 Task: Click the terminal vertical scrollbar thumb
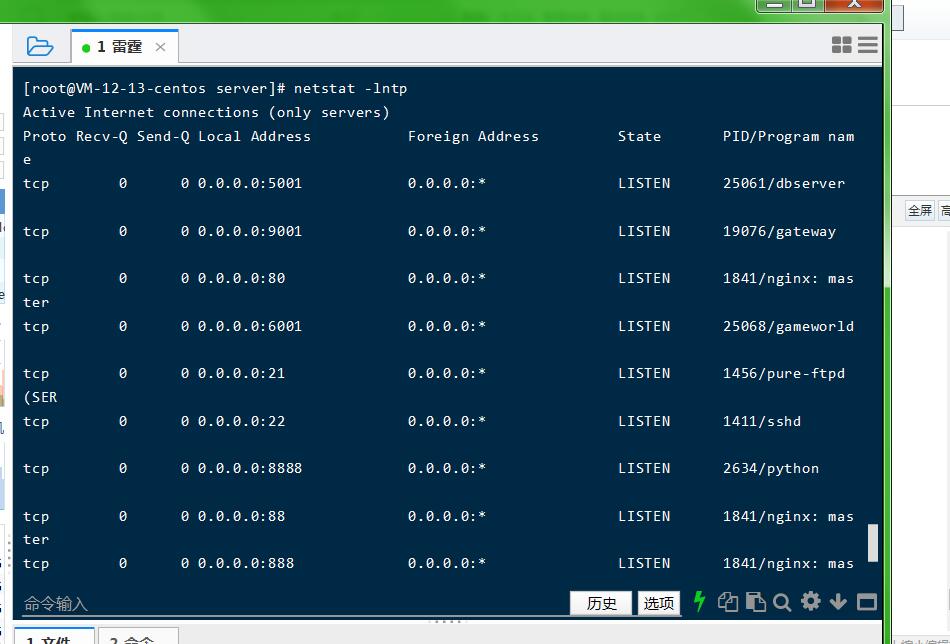coord(872,542)
